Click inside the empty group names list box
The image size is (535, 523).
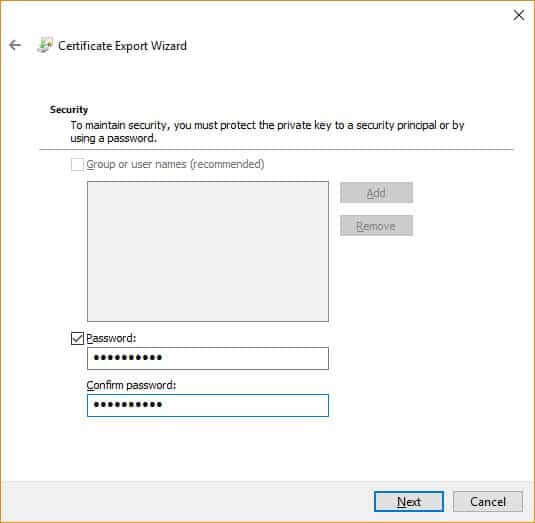[208, 251]
